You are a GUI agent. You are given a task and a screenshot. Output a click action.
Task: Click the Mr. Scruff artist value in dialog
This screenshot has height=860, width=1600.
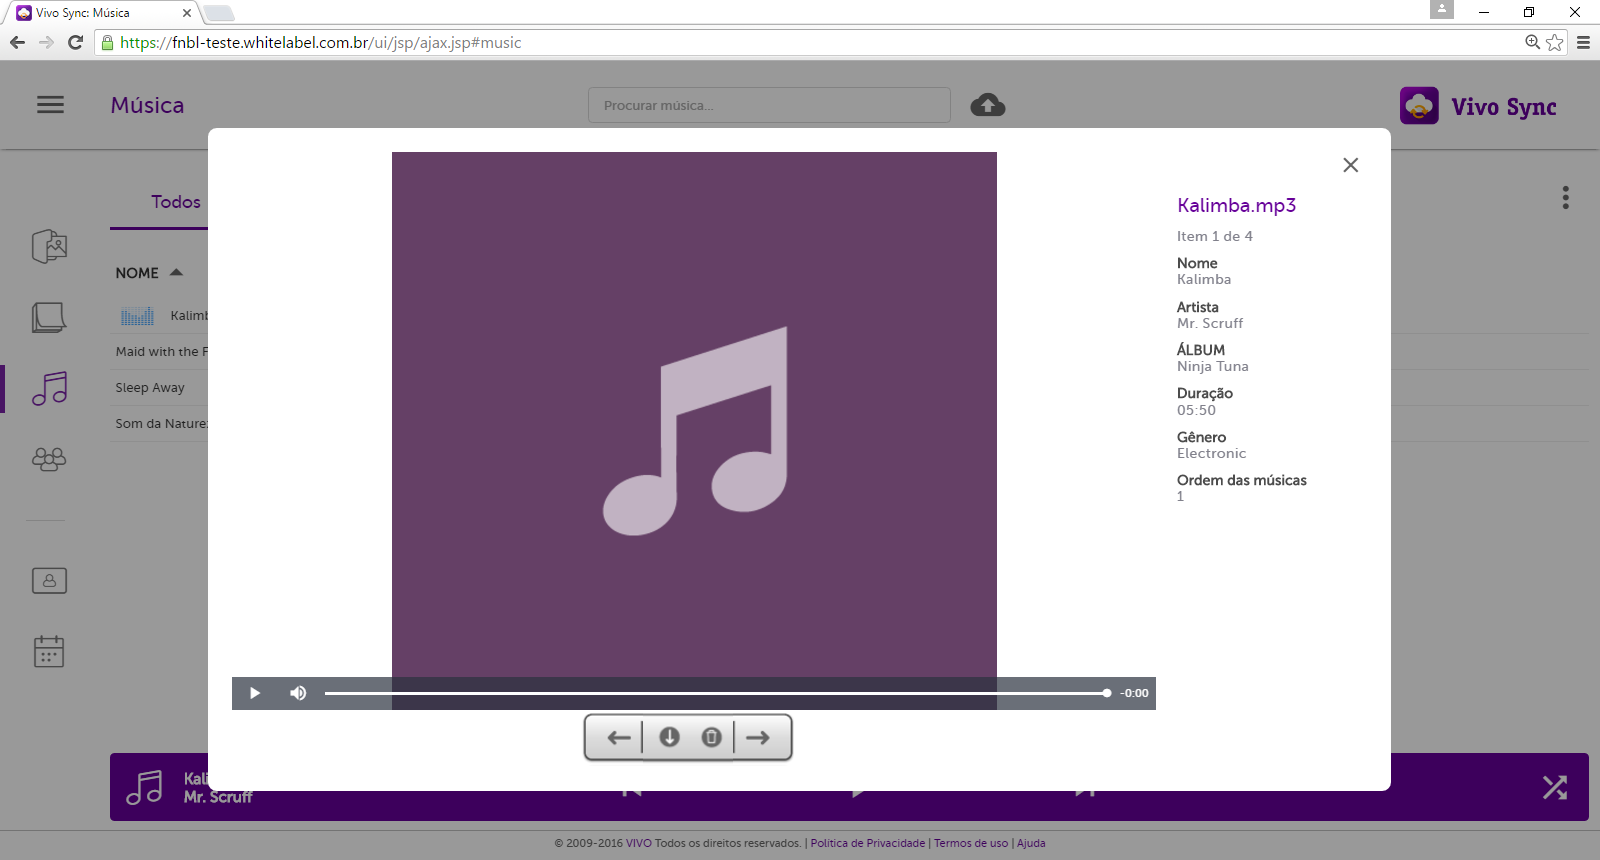[1210, 323]
